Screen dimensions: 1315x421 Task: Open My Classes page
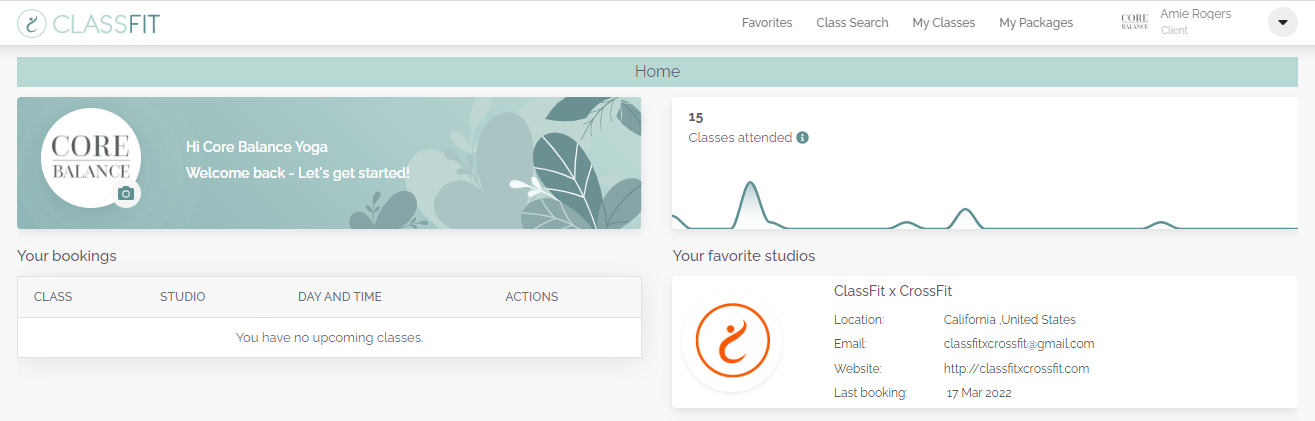(944, 23)
